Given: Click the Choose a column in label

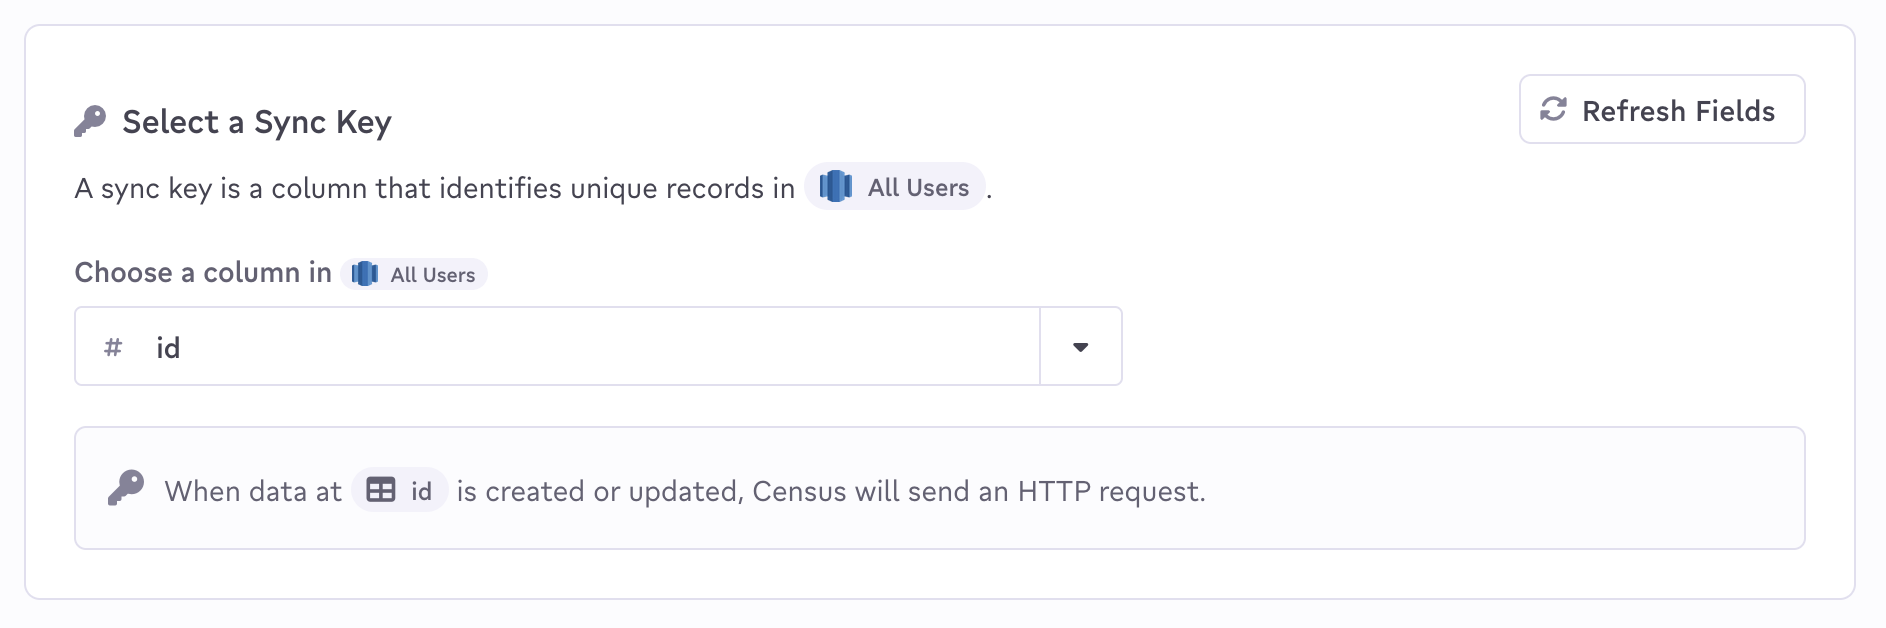Looking at the screenshot, I should click(x=203, y=273).
